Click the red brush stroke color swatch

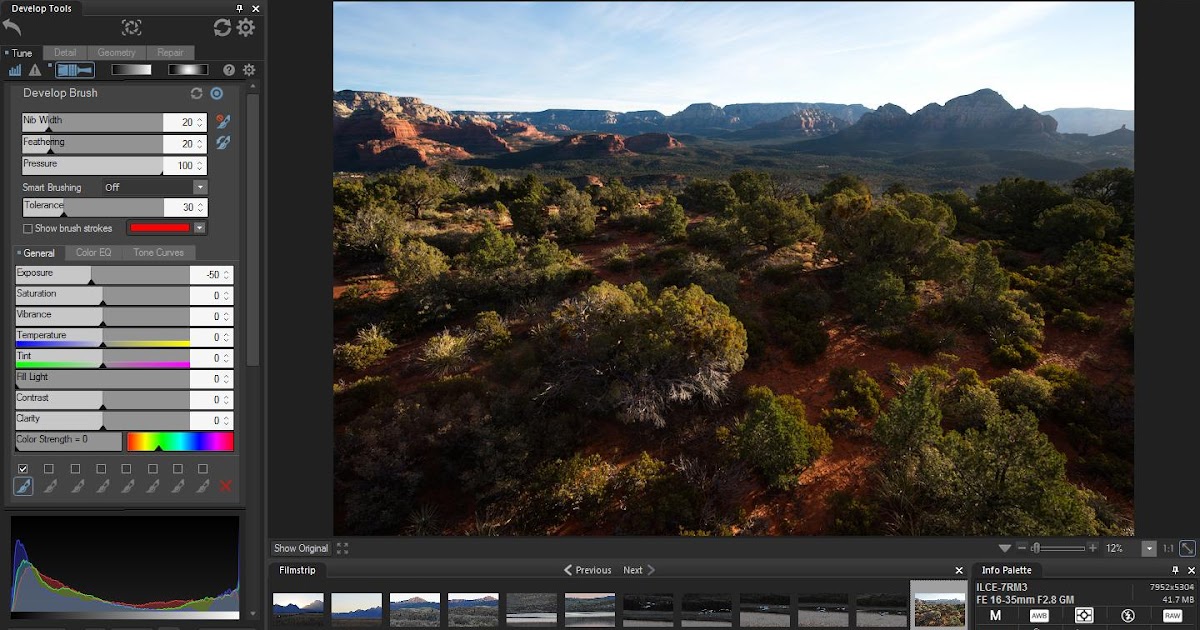click(160, 228)
